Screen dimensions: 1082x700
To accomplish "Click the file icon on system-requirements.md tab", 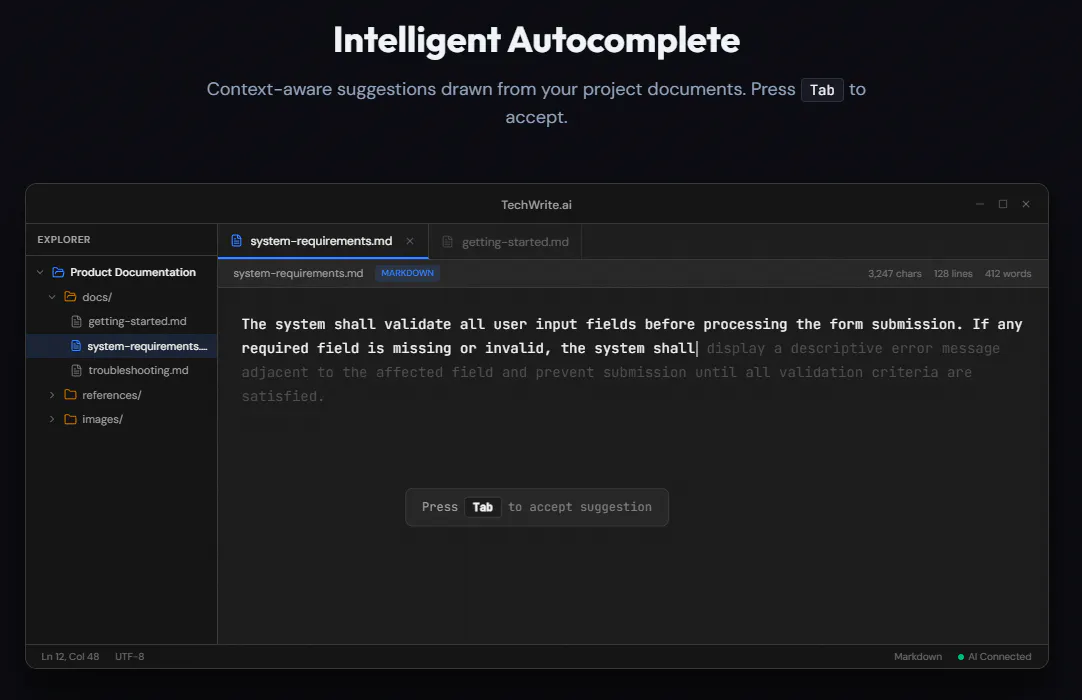I will coord(237,241).
